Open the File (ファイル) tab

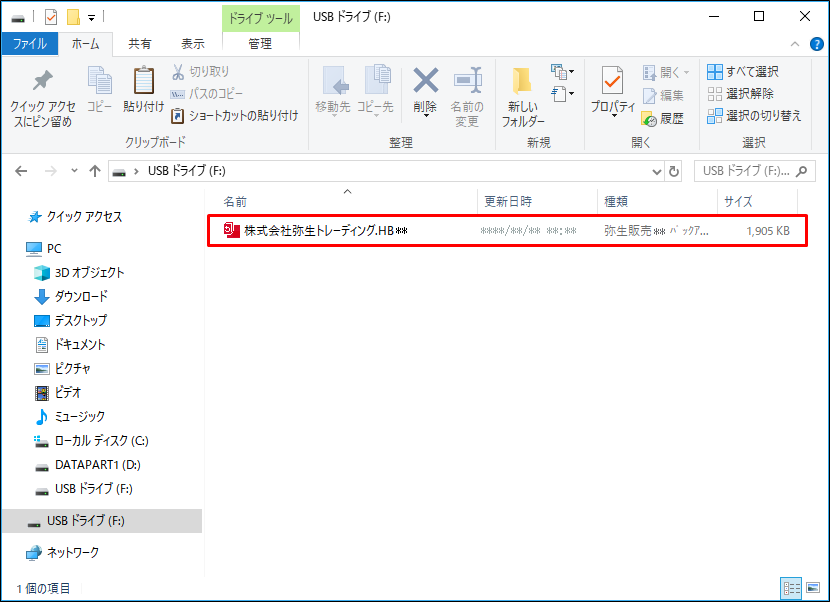30,43
